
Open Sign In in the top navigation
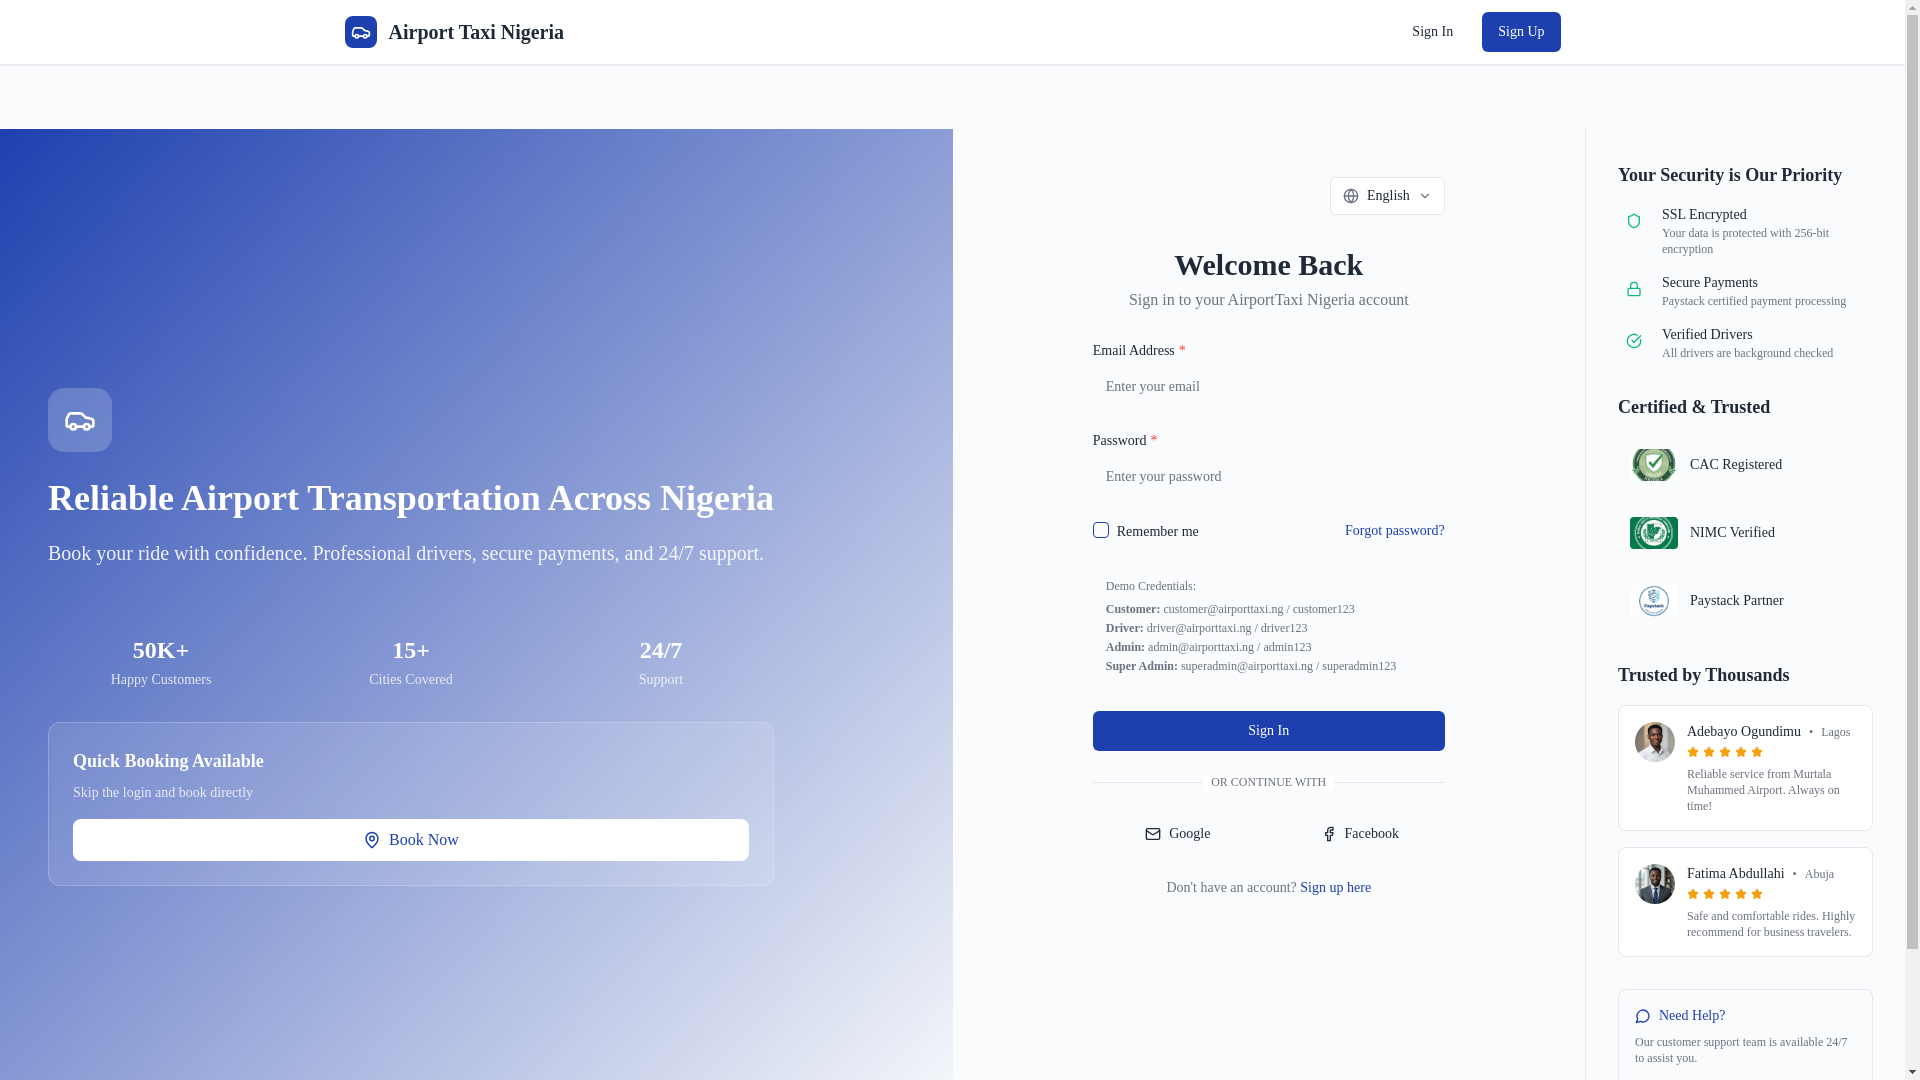click(x=1432, y=32)
